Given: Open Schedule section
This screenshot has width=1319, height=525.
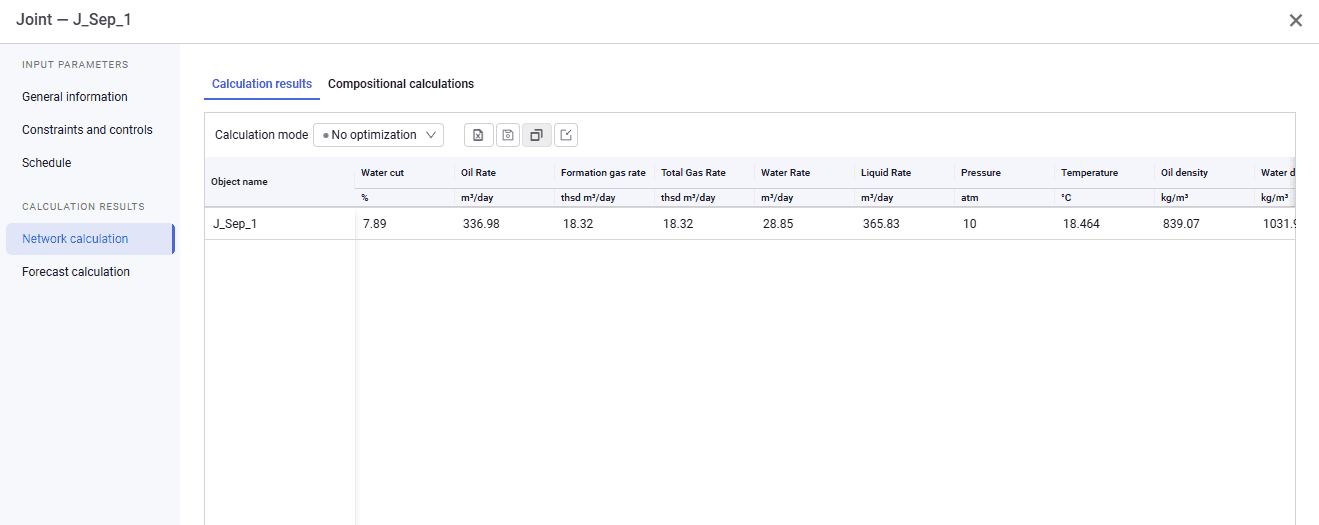Looking at the screenshot, I should [x=47, y=163].
